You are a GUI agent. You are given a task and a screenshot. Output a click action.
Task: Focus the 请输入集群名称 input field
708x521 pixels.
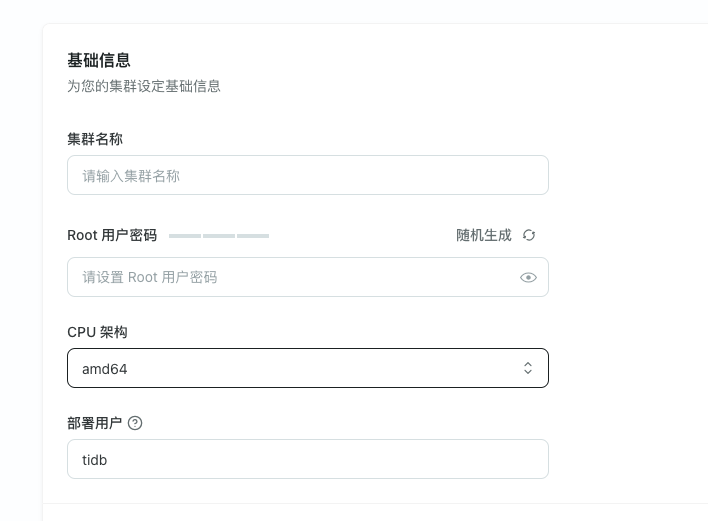pos(307,175)
